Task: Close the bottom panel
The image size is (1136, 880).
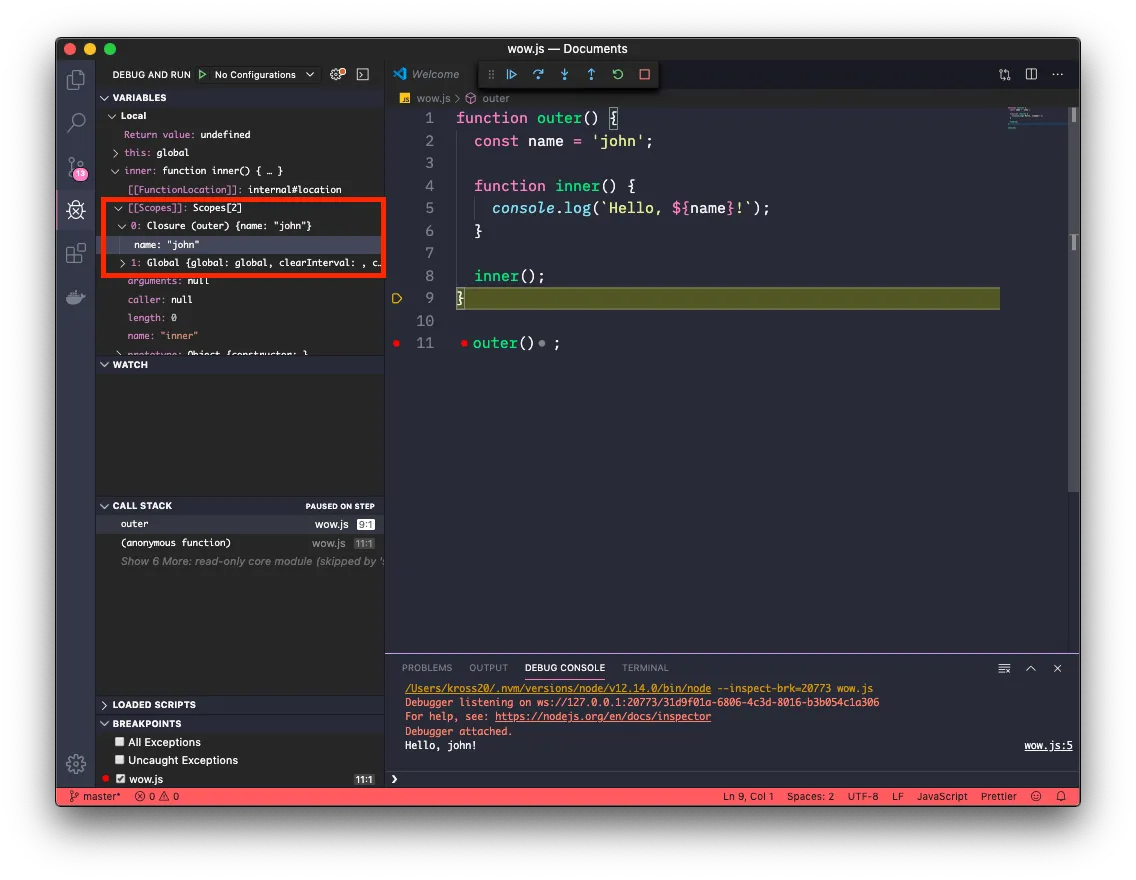Action: 1058,669
